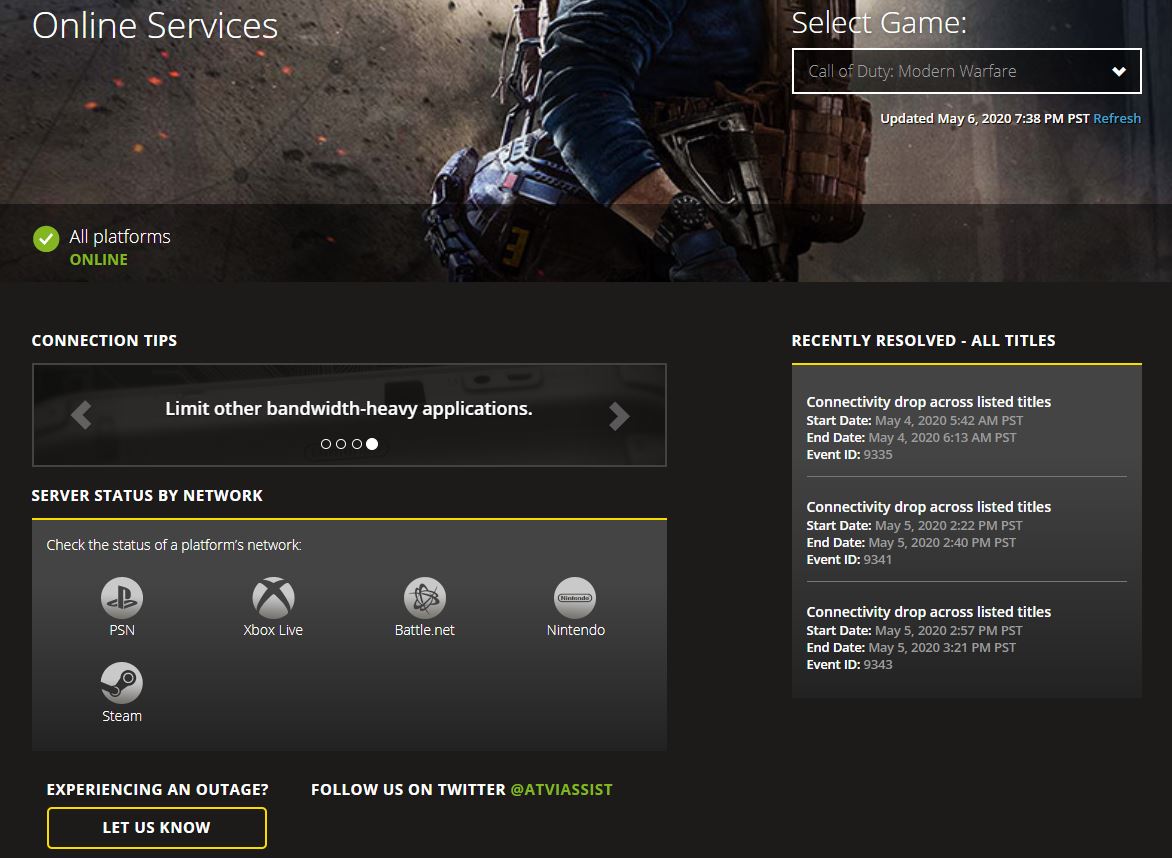The width and height of the screenshot is (1172, 858).
Task: Click the PSN label text
Action: (x=122, y=630)
